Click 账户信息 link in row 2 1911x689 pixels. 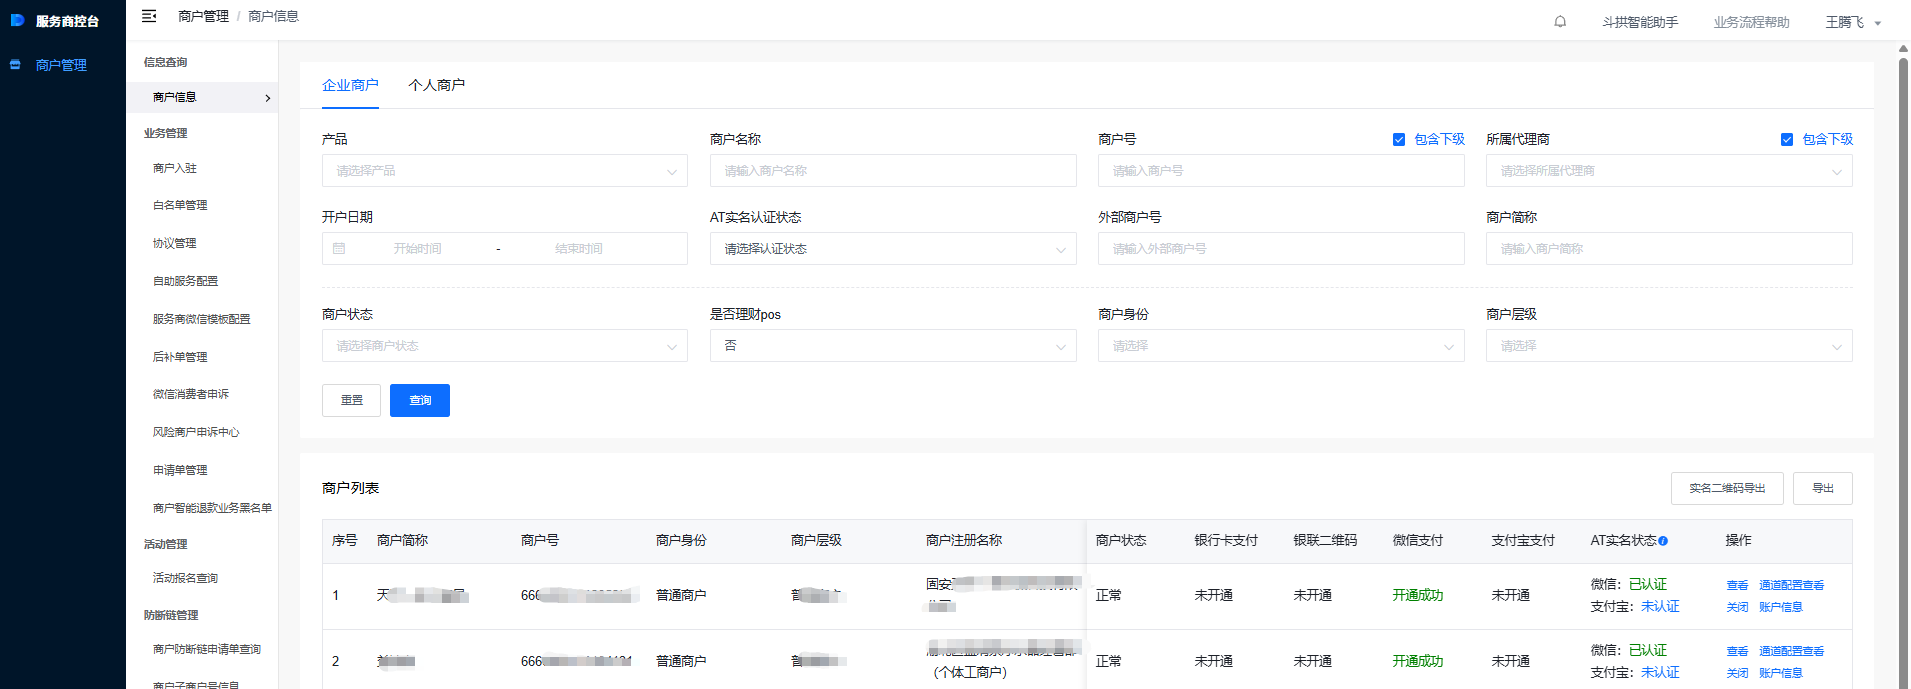[1780, 673]
